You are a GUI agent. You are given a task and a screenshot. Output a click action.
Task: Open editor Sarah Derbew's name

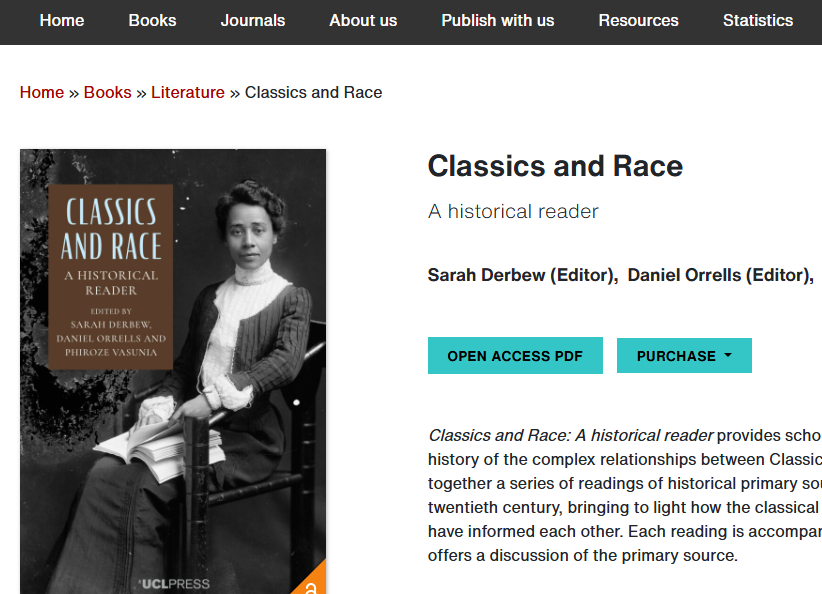(521, 275)
